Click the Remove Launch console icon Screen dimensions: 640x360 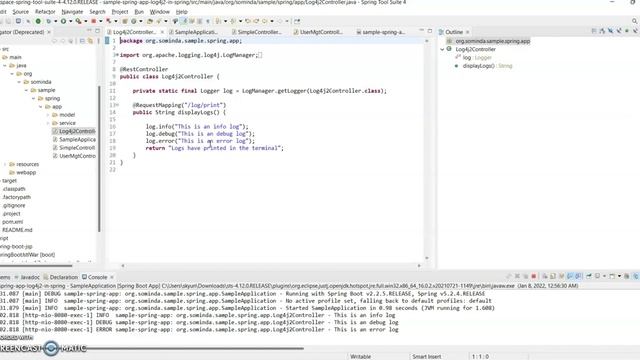pos(517,276)
